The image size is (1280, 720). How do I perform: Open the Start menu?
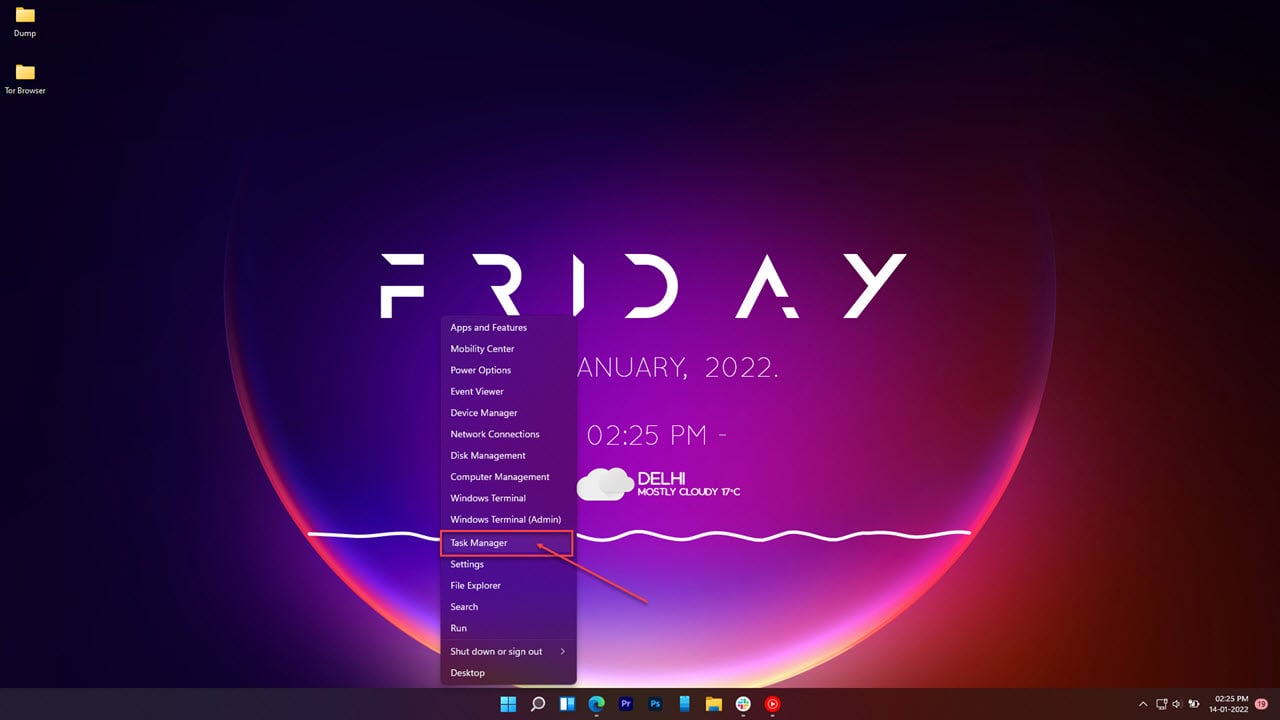[508, 704]
